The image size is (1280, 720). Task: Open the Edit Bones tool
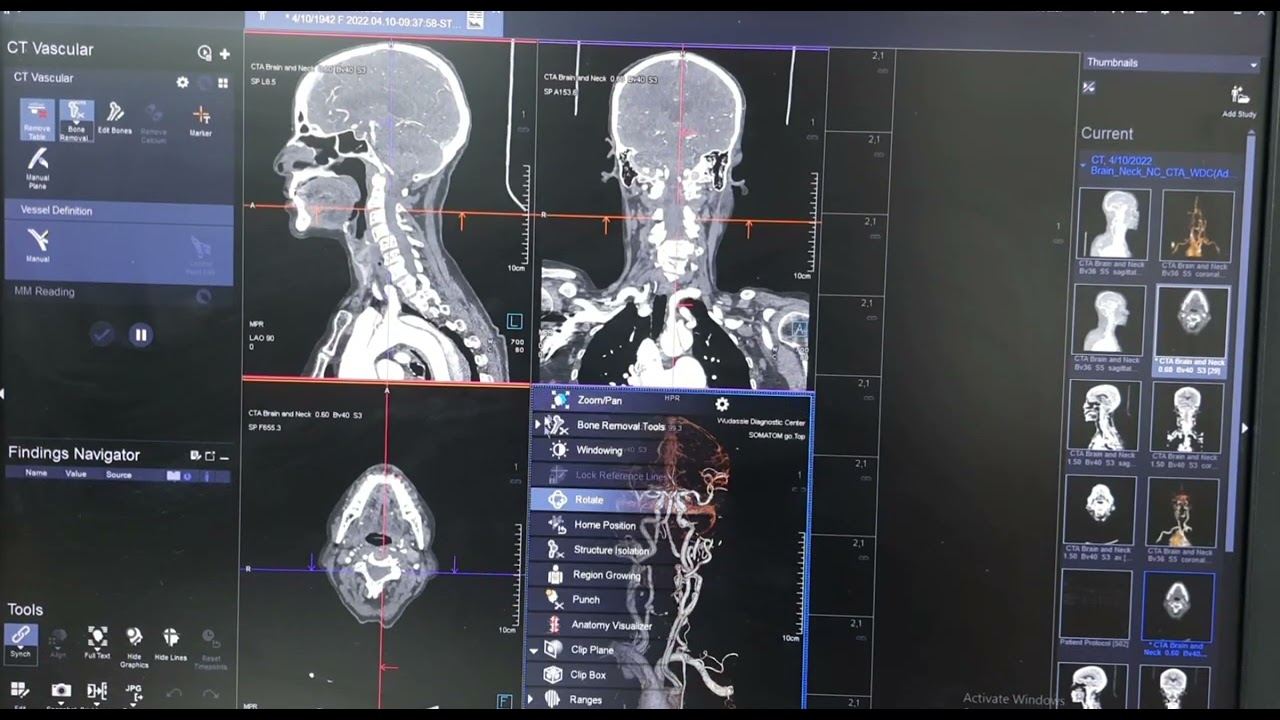point(115,118)
